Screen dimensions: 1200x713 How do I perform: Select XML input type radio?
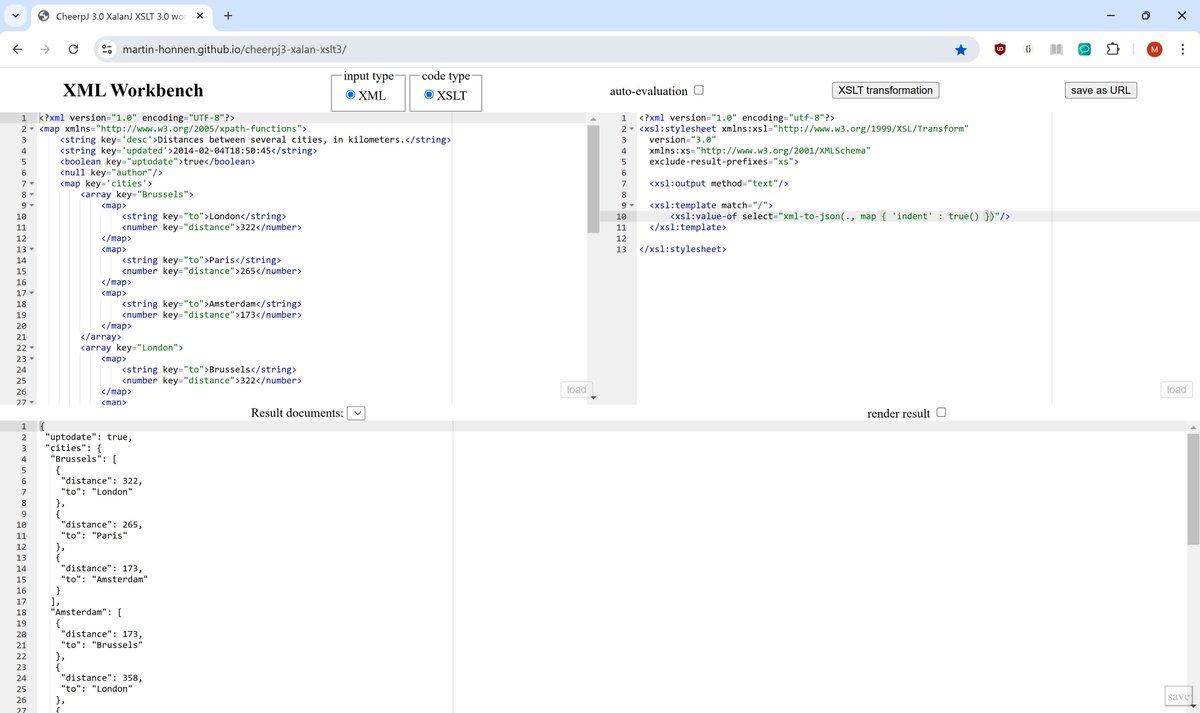click(351, 95)
